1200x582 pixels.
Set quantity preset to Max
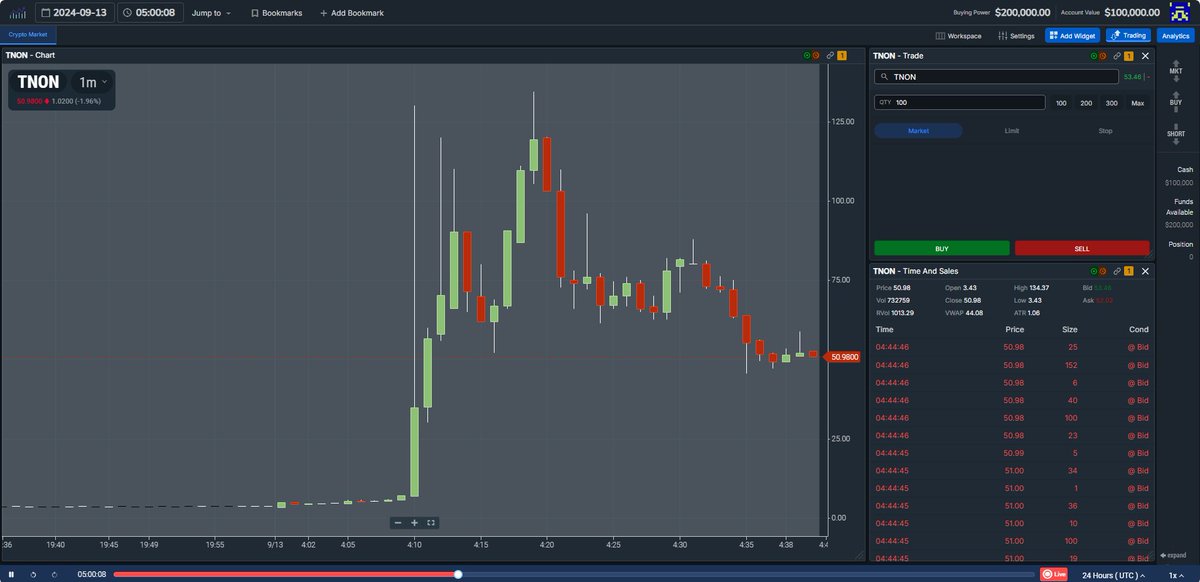click(1137, 103)
